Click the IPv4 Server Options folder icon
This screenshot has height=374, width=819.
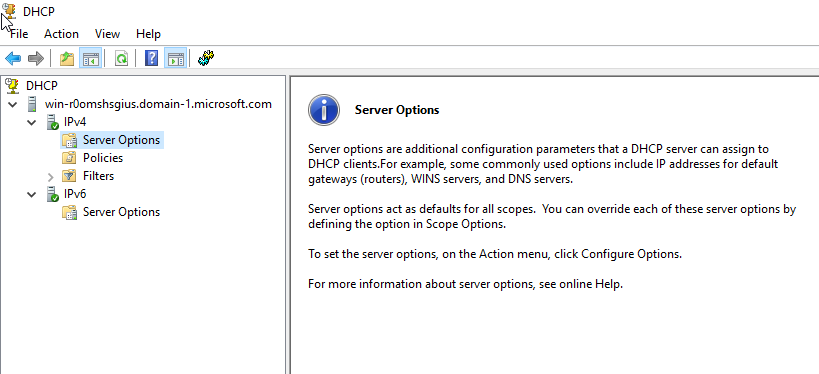pyautogui.click(x=69, y=140)
